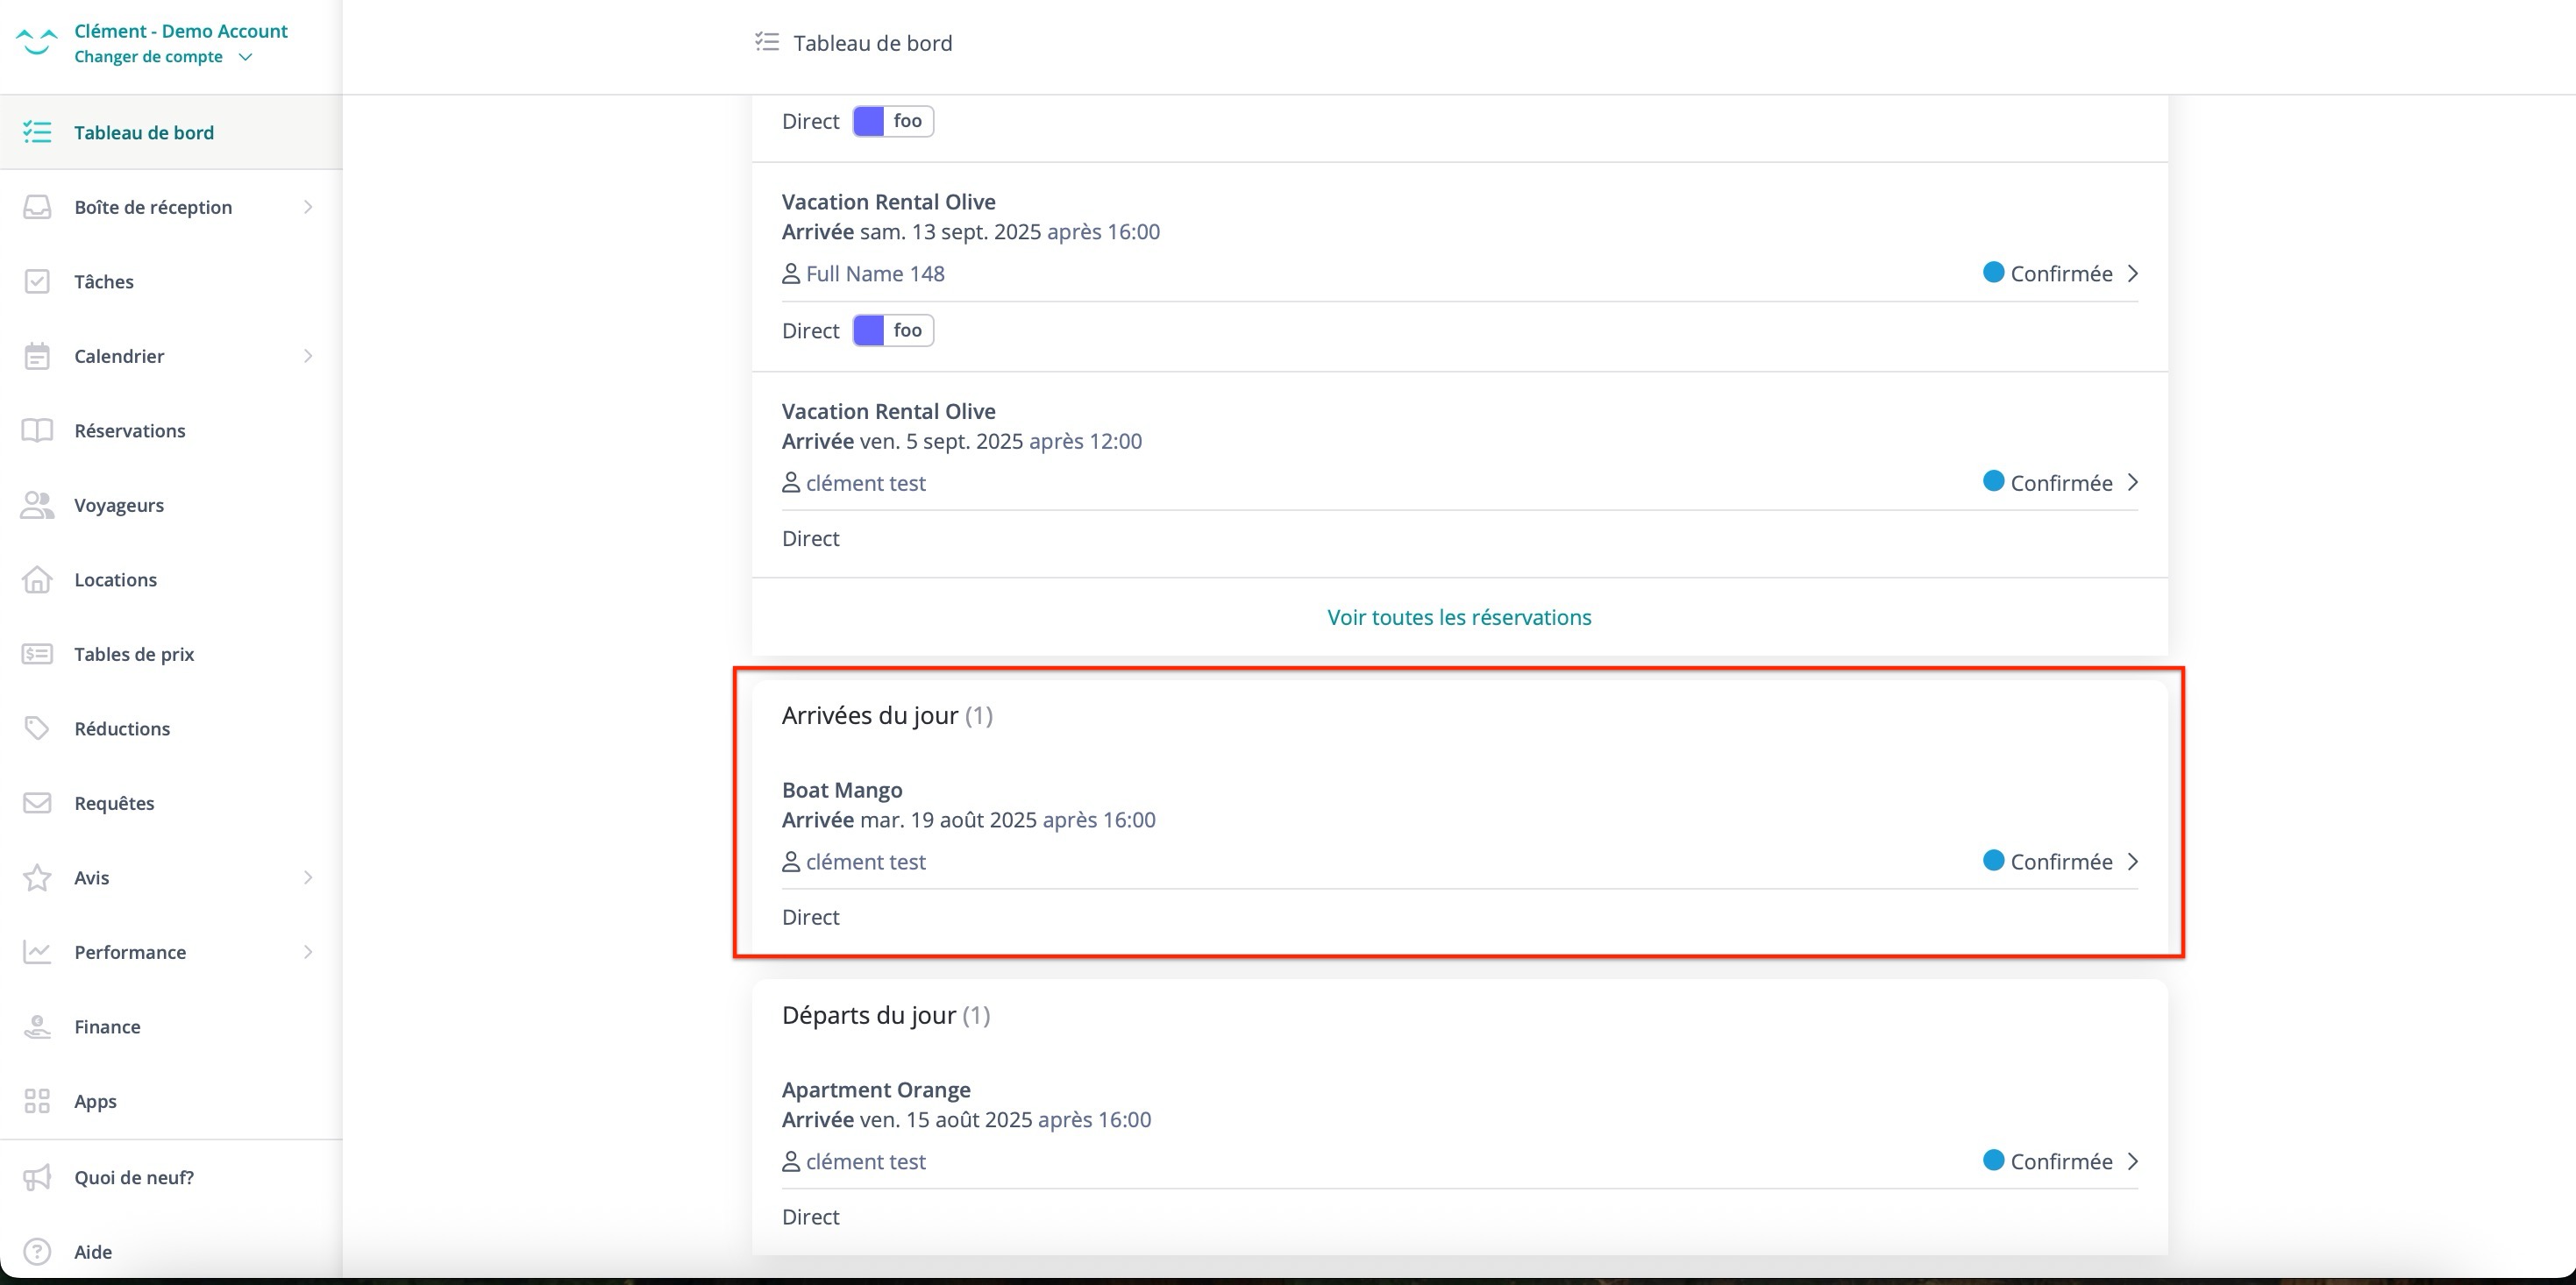Open the Boîte de réception inbox icon
The width and height of the screenshot is (2576, 1285).
coord(37,207)
